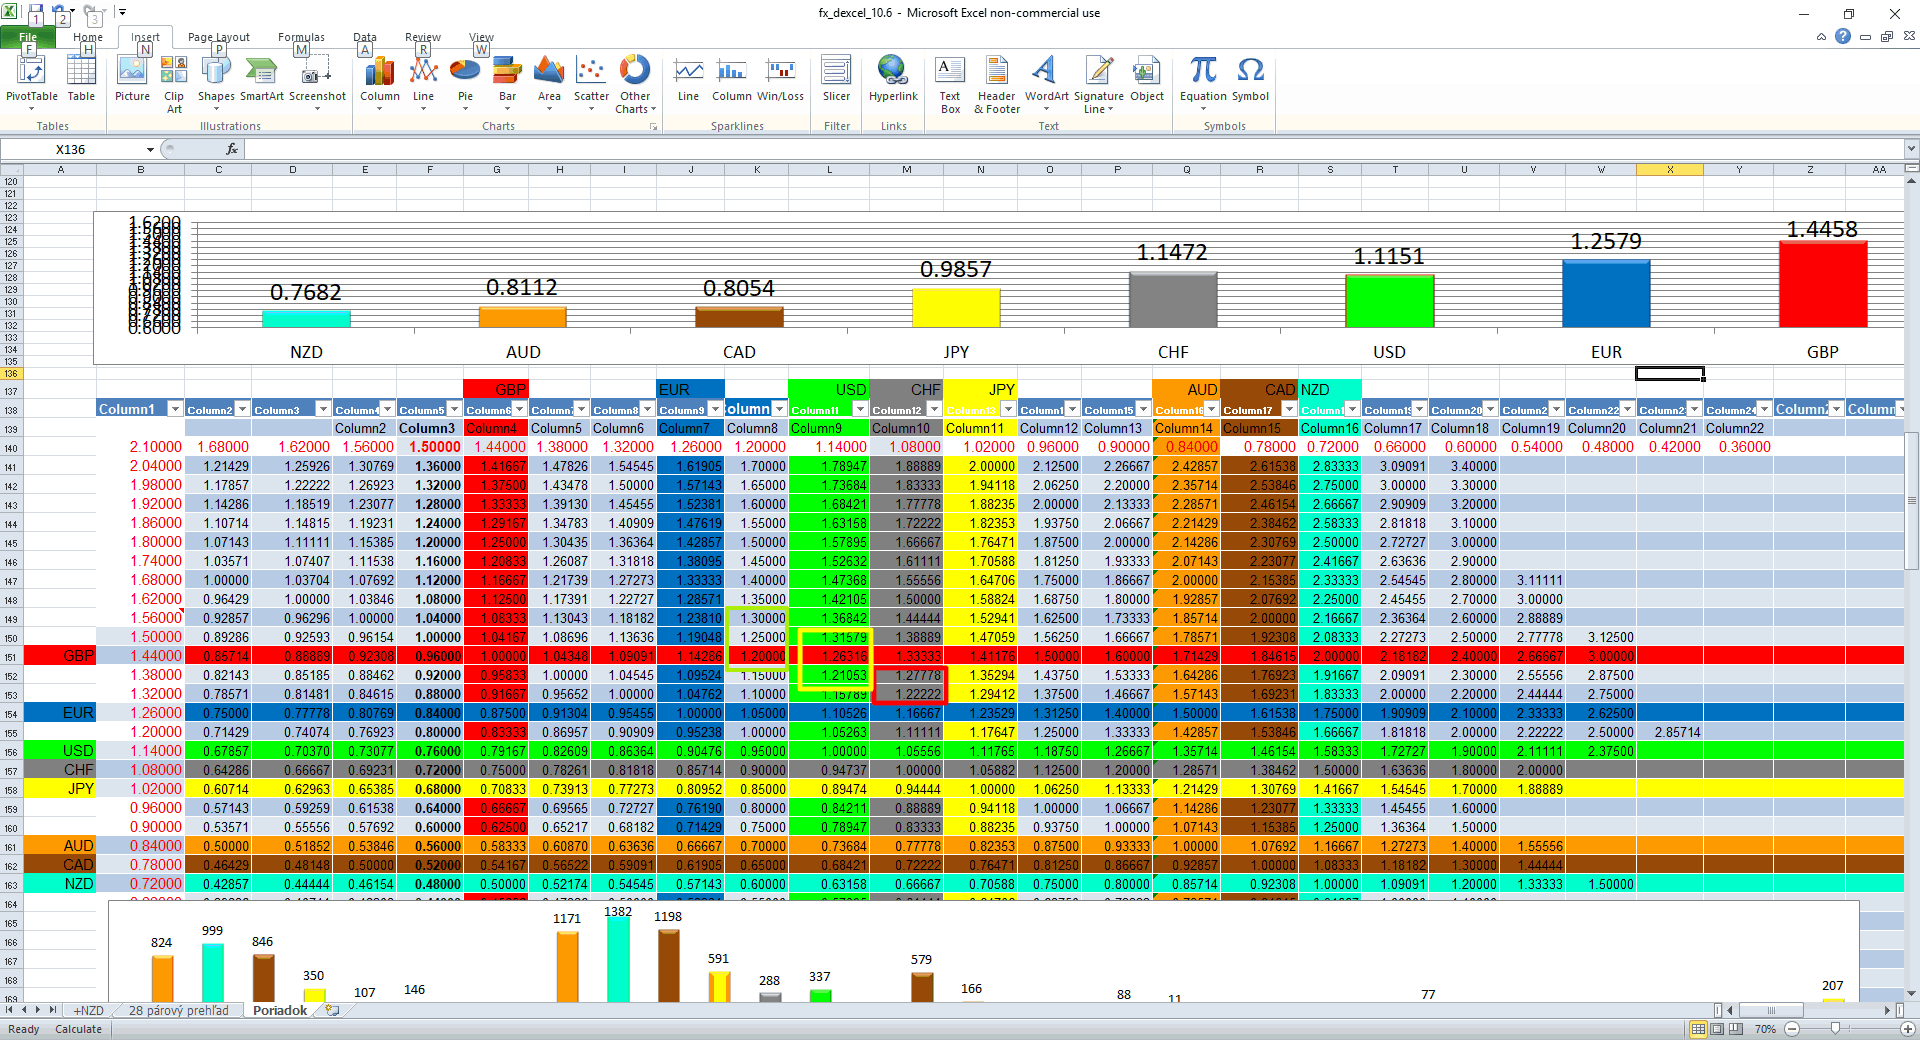Open Column2 filter dropdown arrow
Viewport: 1920px width, 1040px height.
pos(242,409)
